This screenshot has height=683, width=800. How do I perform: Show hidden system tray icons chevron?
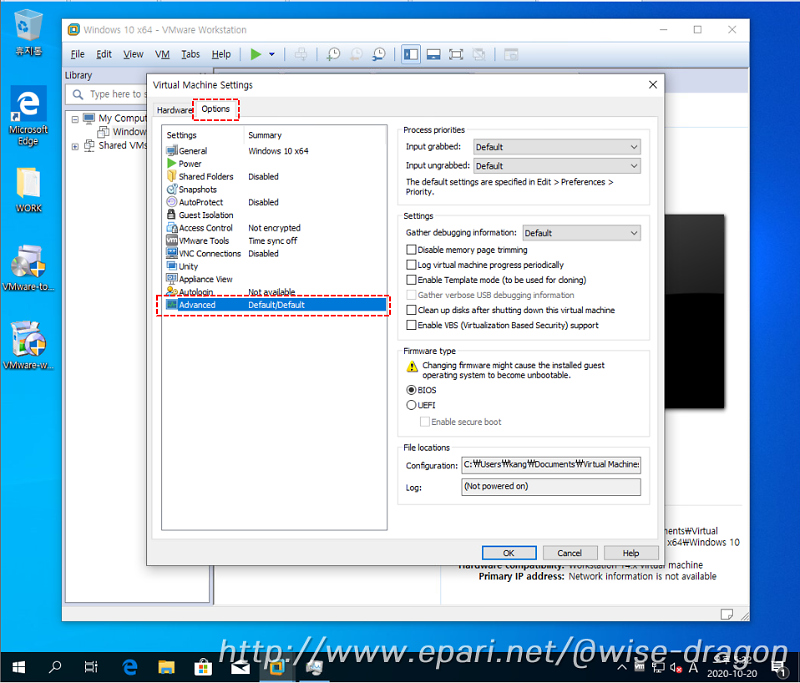pos(622,667)
